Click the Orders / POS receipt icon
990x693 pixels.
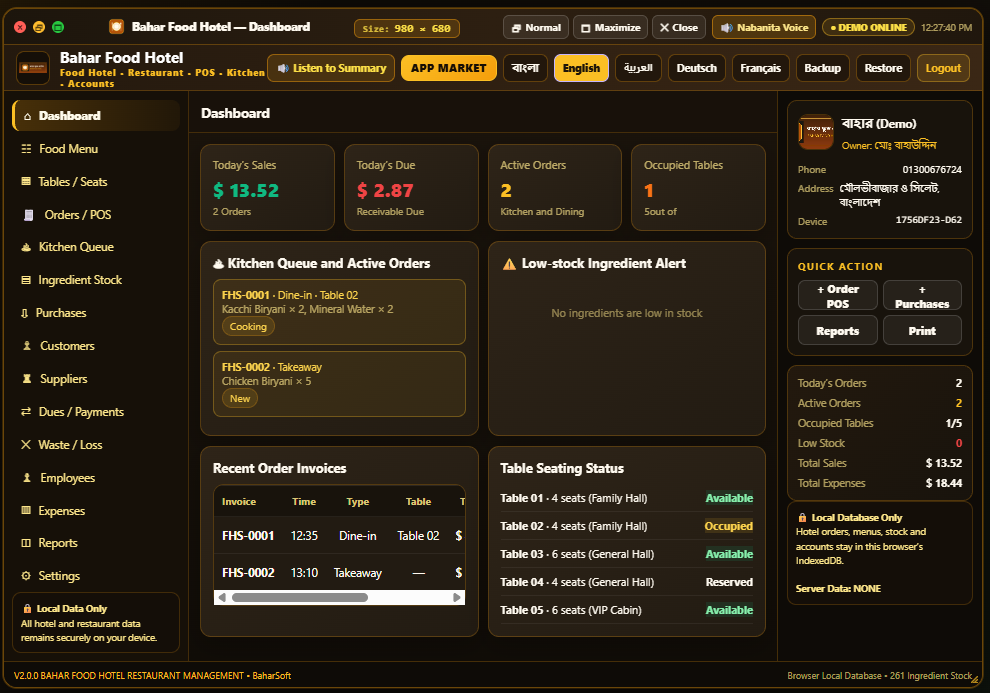pyautogui.click(x=28, y=215)
